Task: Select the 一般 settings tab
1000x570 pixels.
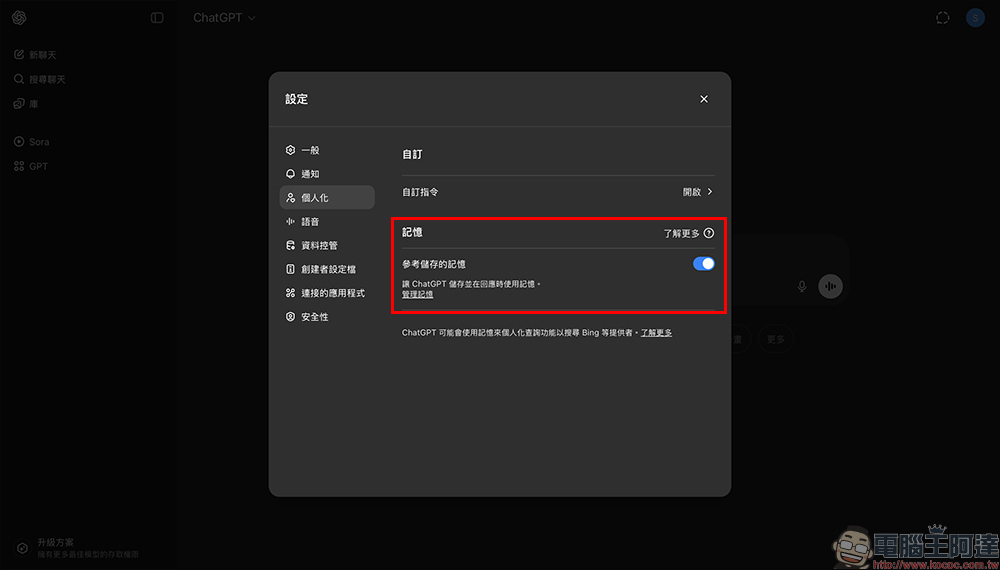Action: (x=327, y=150)
